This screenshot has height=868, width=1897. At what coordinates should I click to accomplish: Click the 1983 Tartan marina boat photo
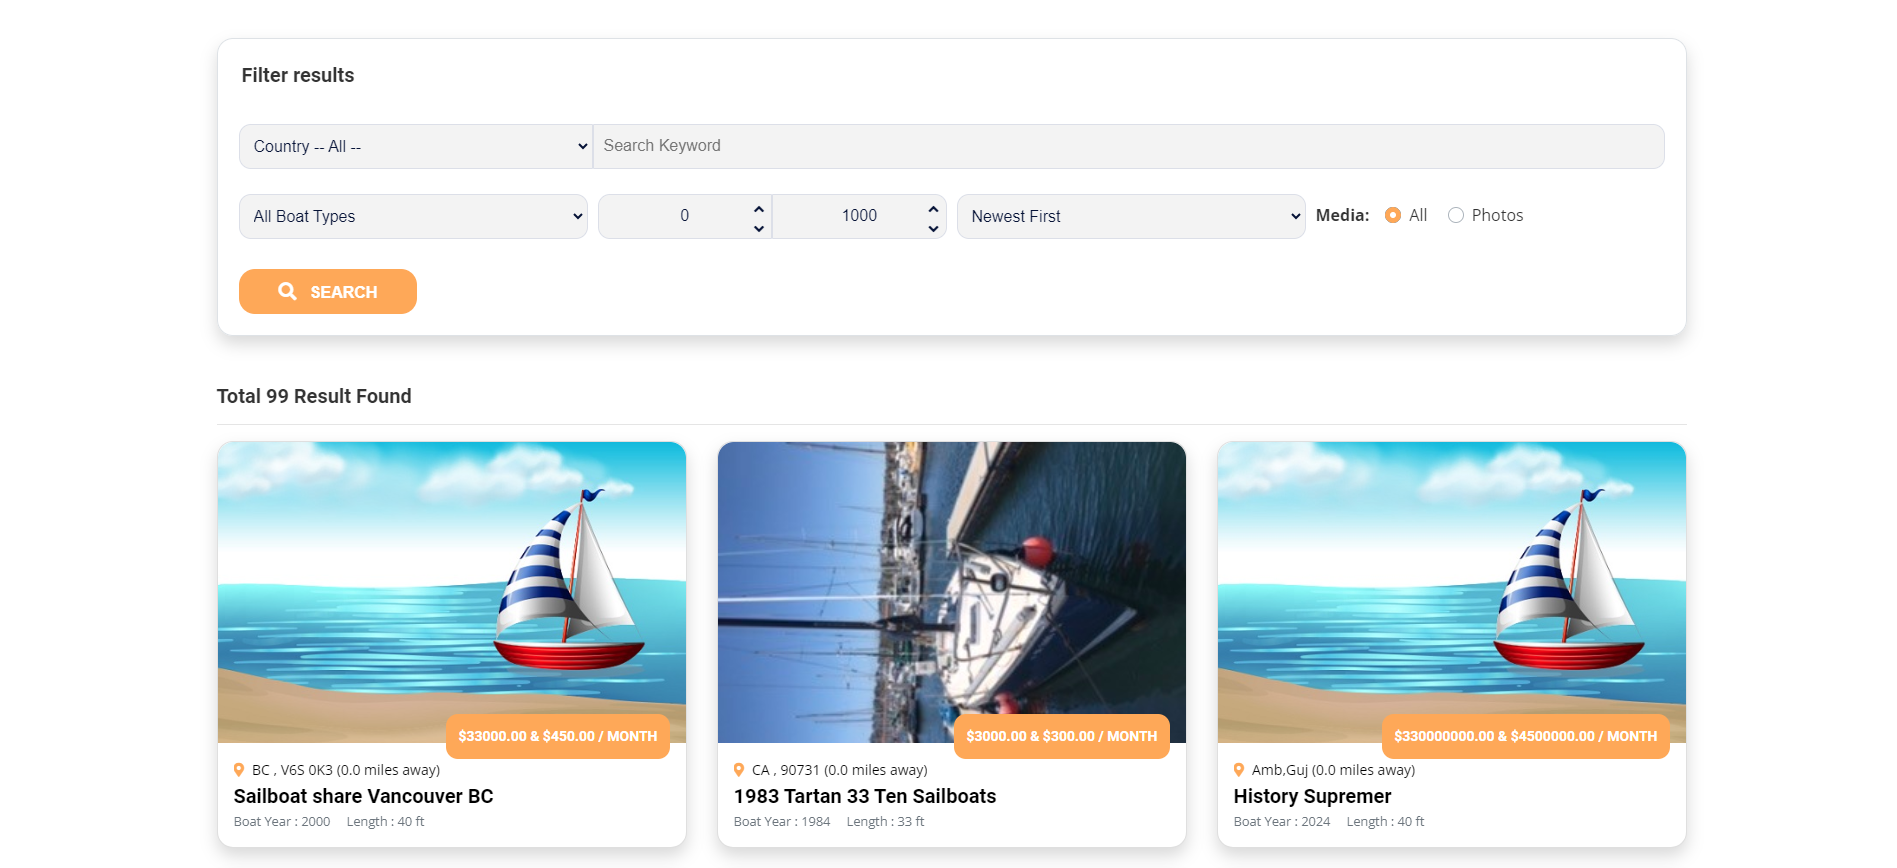coord(951,580)
